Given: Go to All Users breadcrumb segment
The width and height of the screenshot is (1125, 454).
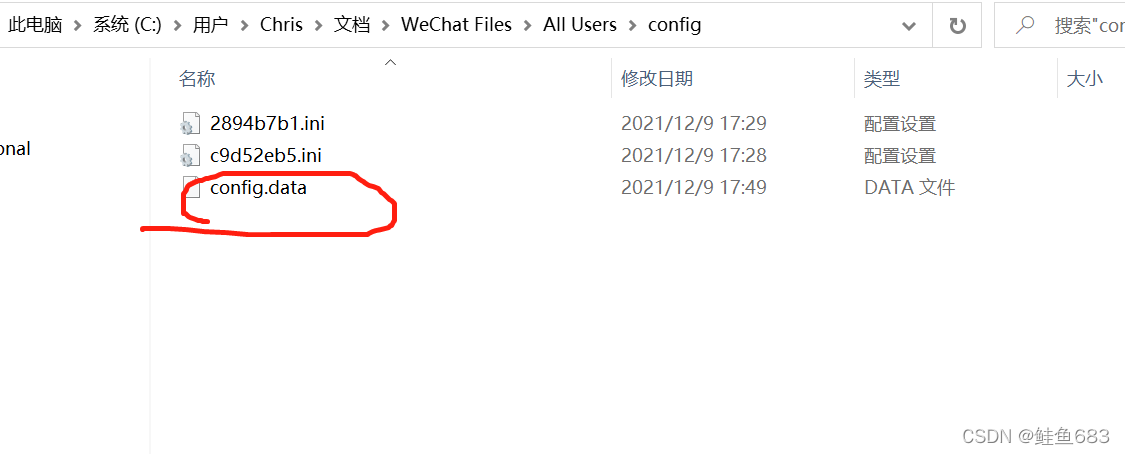Looking at the screenshot, I should coord(580,25).
